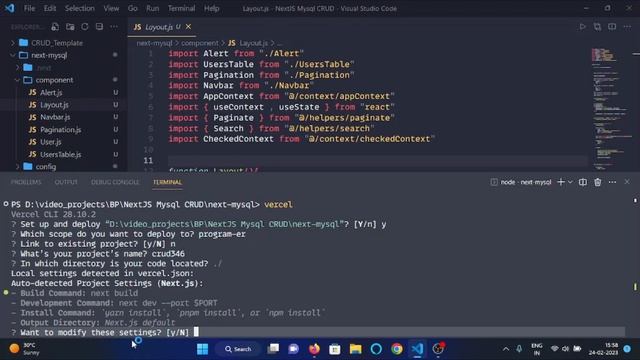The height and width of the screenshot is (360, 640).
Task: Click the VS Code logo icon
Action: tap(9, 8)
